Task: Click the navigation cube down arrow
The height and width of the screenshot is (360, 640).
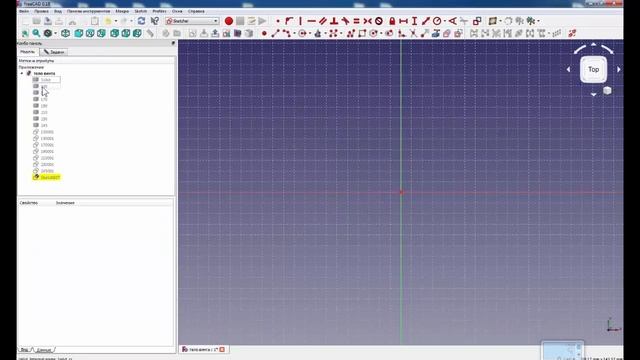Action: [593, 94]
